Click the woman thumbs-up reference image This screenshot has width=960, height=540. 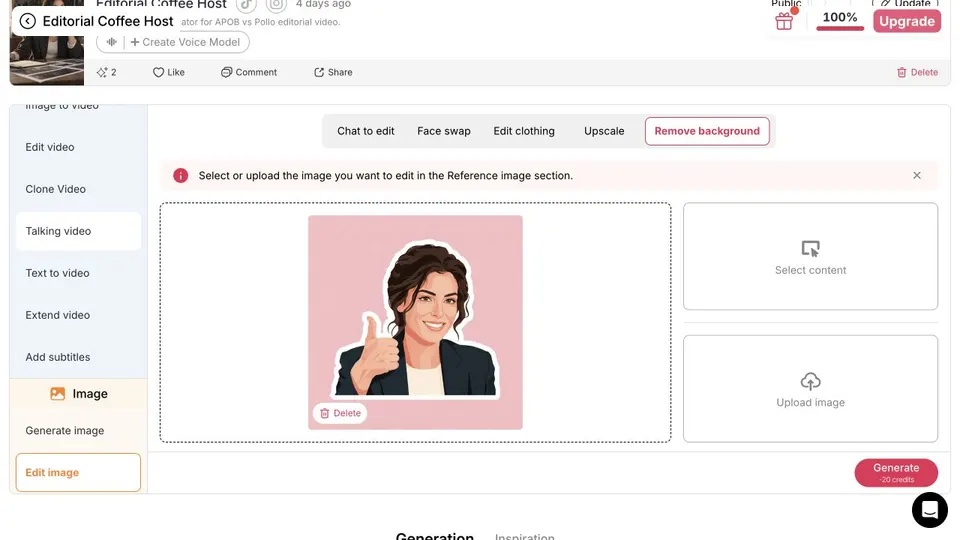coord(416,322)
